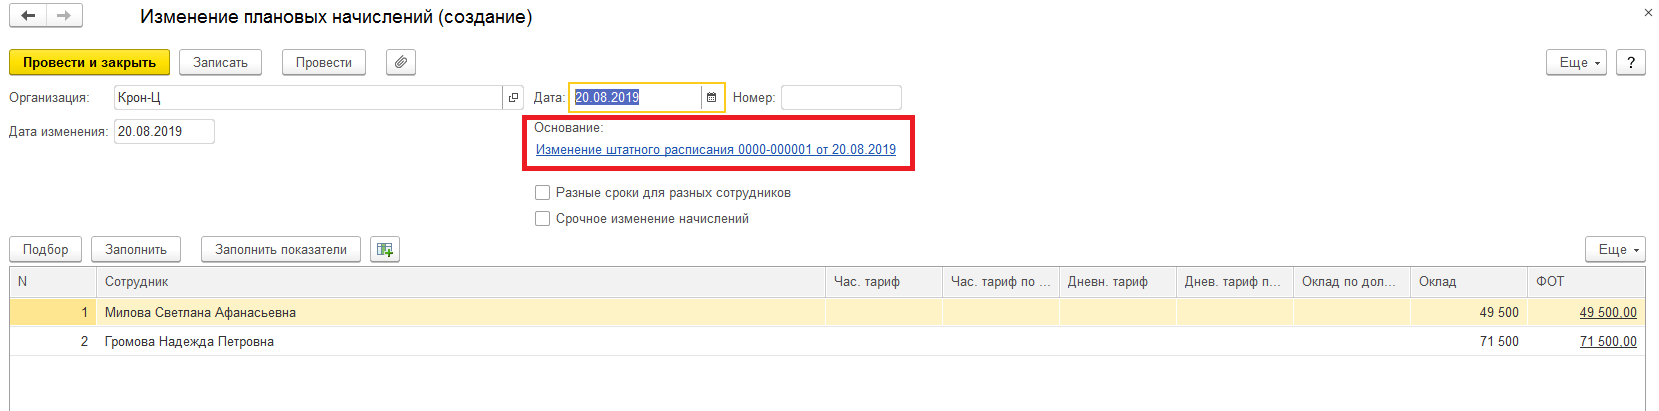Open help with the question mark button
The height and width of the screenshot is (411, 1659).
tap(1631, 62)
